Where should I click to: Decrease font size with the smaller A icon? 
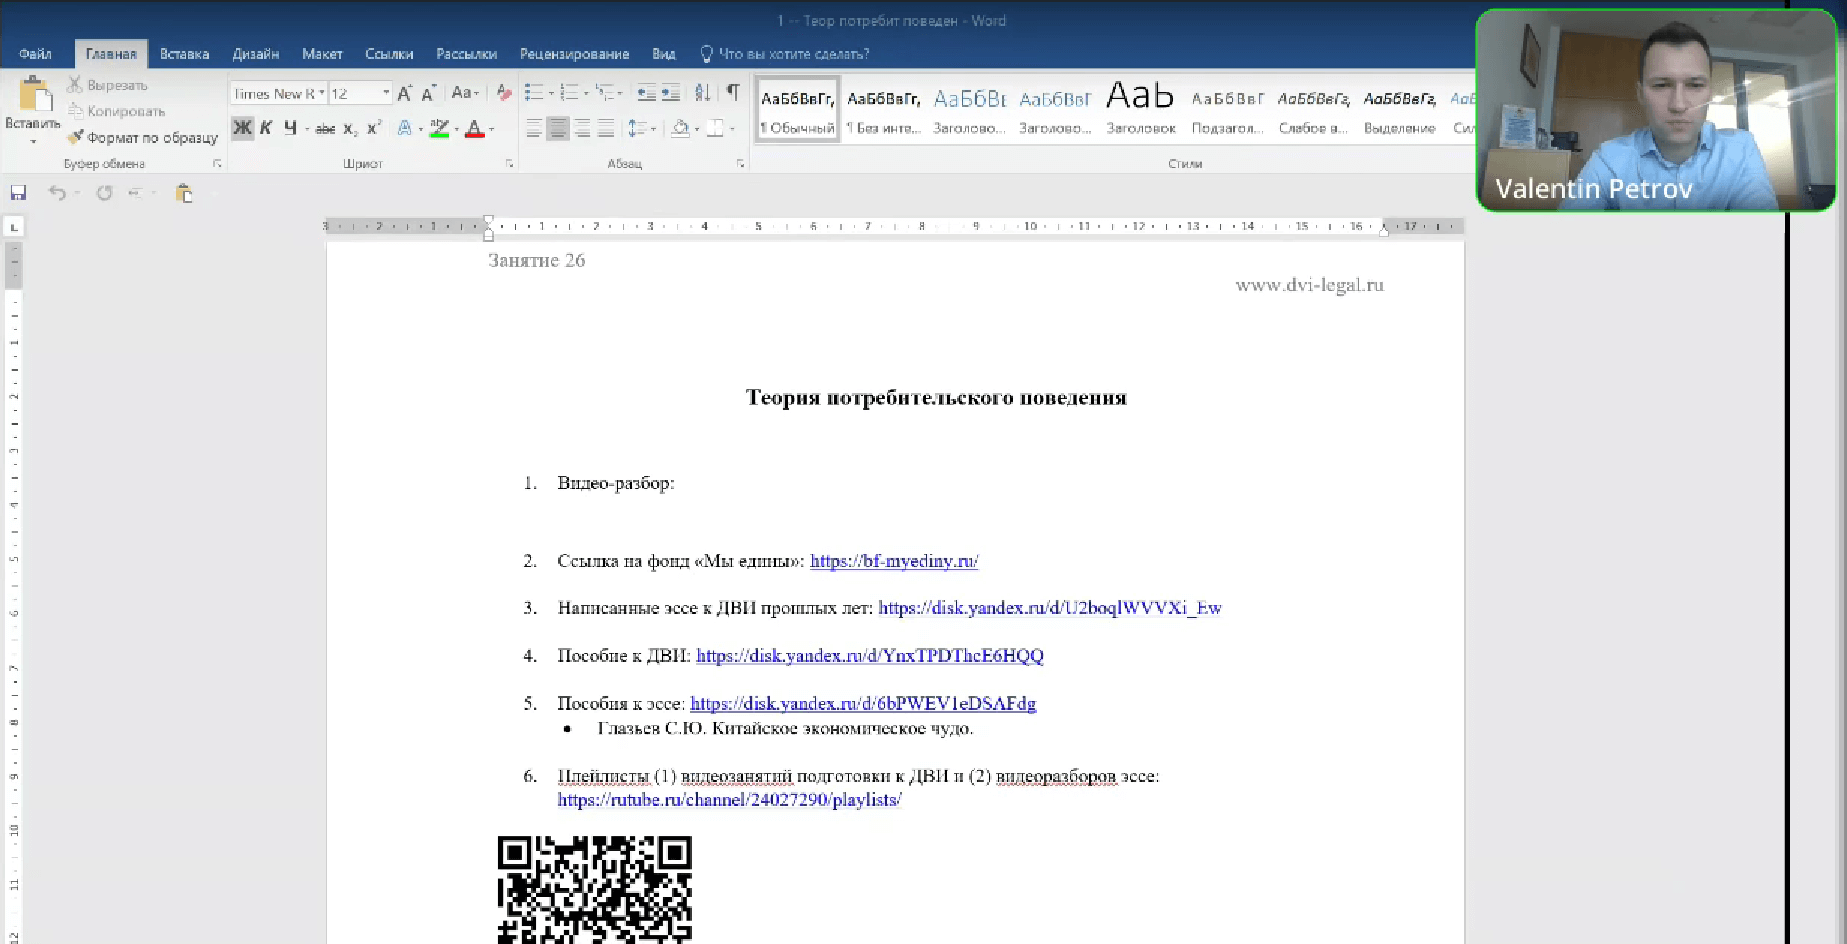[428, 93]
